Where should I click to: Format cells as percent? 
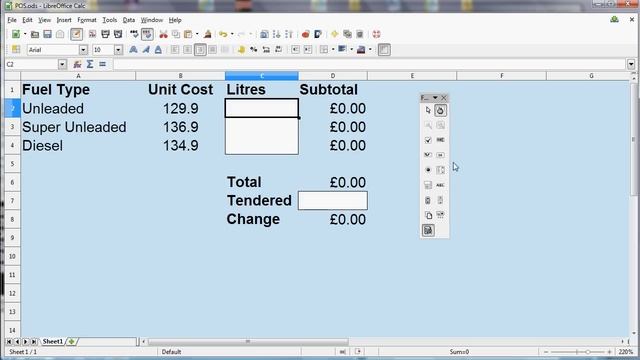(x=253, y=50)
